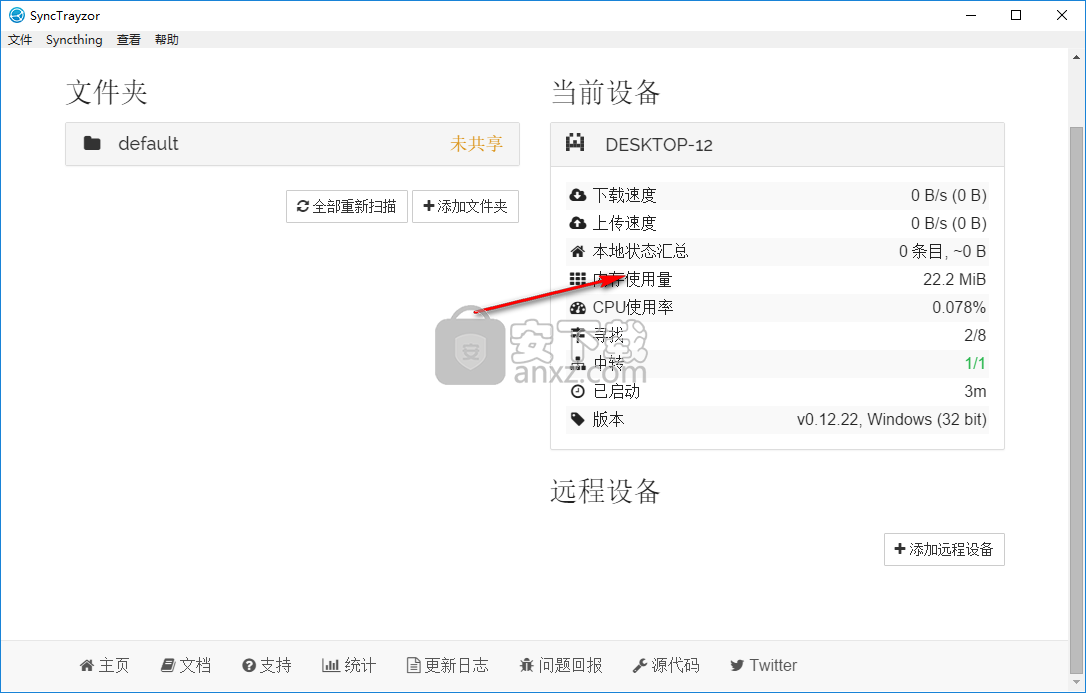Click the DESKTOP-12 device identicon
1086x693 pixels.
(575, 143)
